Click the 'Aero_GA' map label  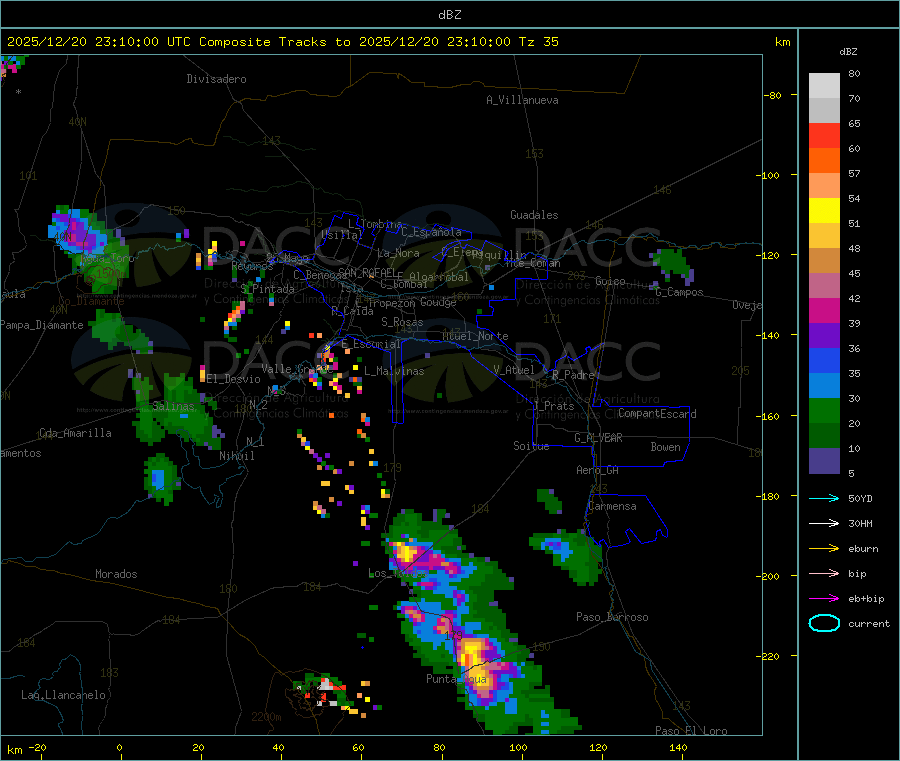point(598,470)
